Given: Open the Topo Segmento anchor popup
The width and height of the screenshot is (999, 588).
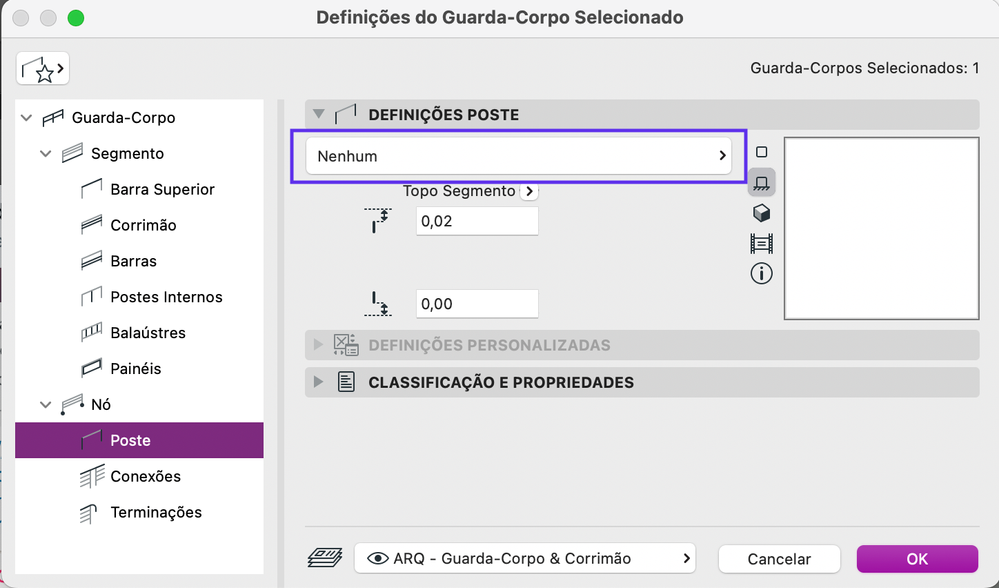Looking at the screenshot, I should (529, 191).
